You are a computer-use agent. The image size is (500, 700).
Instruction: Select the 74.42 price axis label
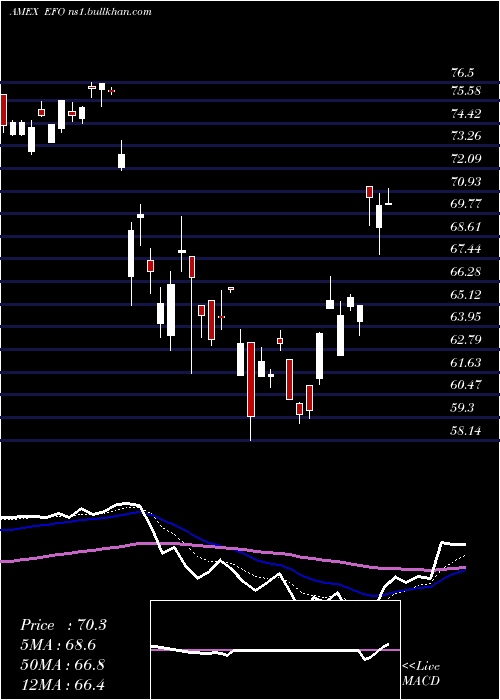point(466,114)
